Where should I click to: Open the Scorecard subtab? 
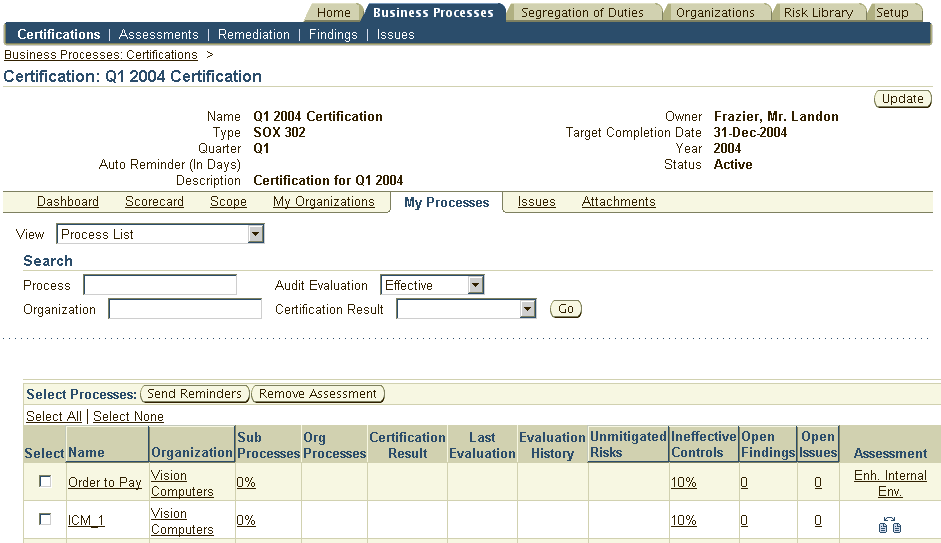click(154, 202)
